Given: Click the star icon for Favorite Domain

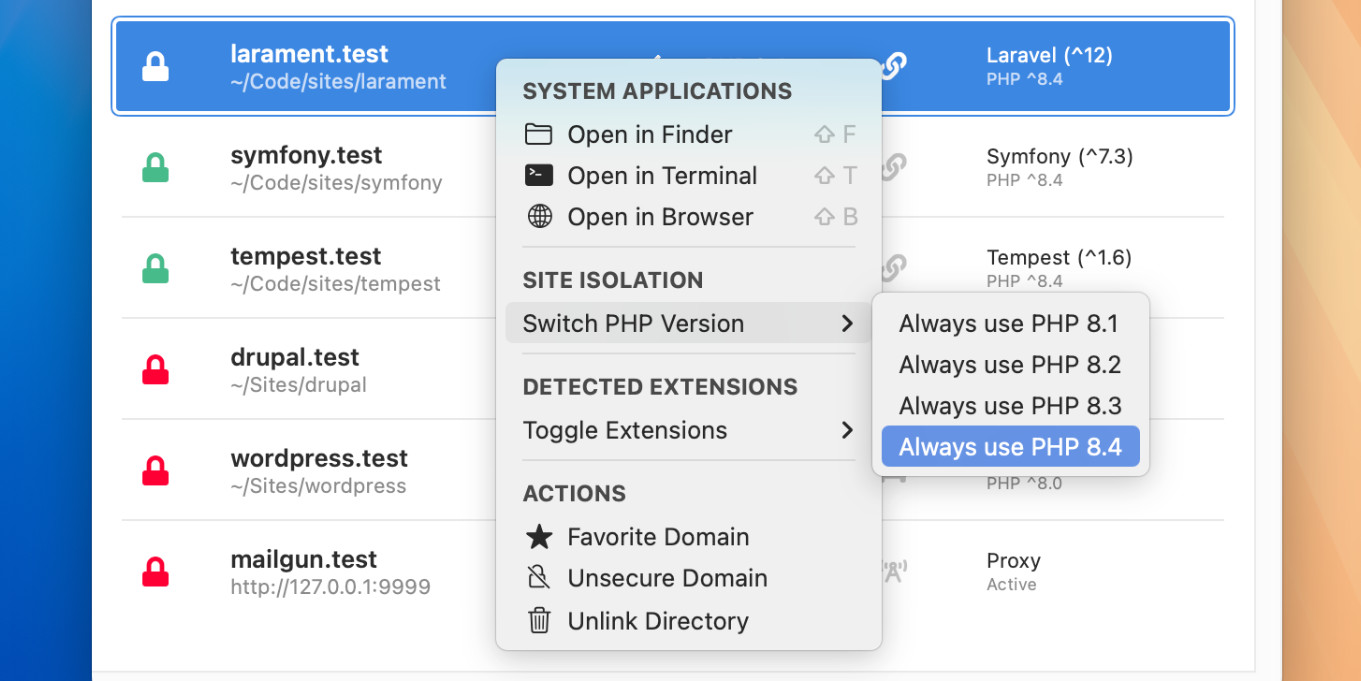Looking at the screenshot, I should coord(539,537).
